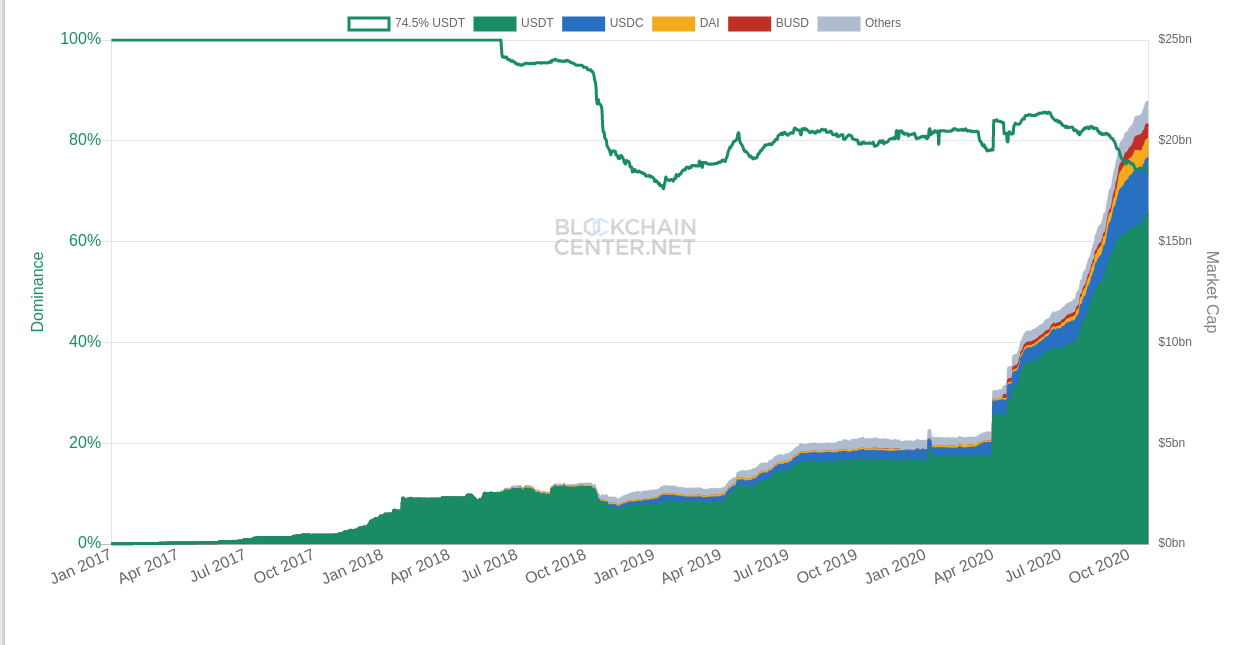Click the orange DAI legend swatch
This screenshot has height=645, width=1241.
click(x=673, y=23)
